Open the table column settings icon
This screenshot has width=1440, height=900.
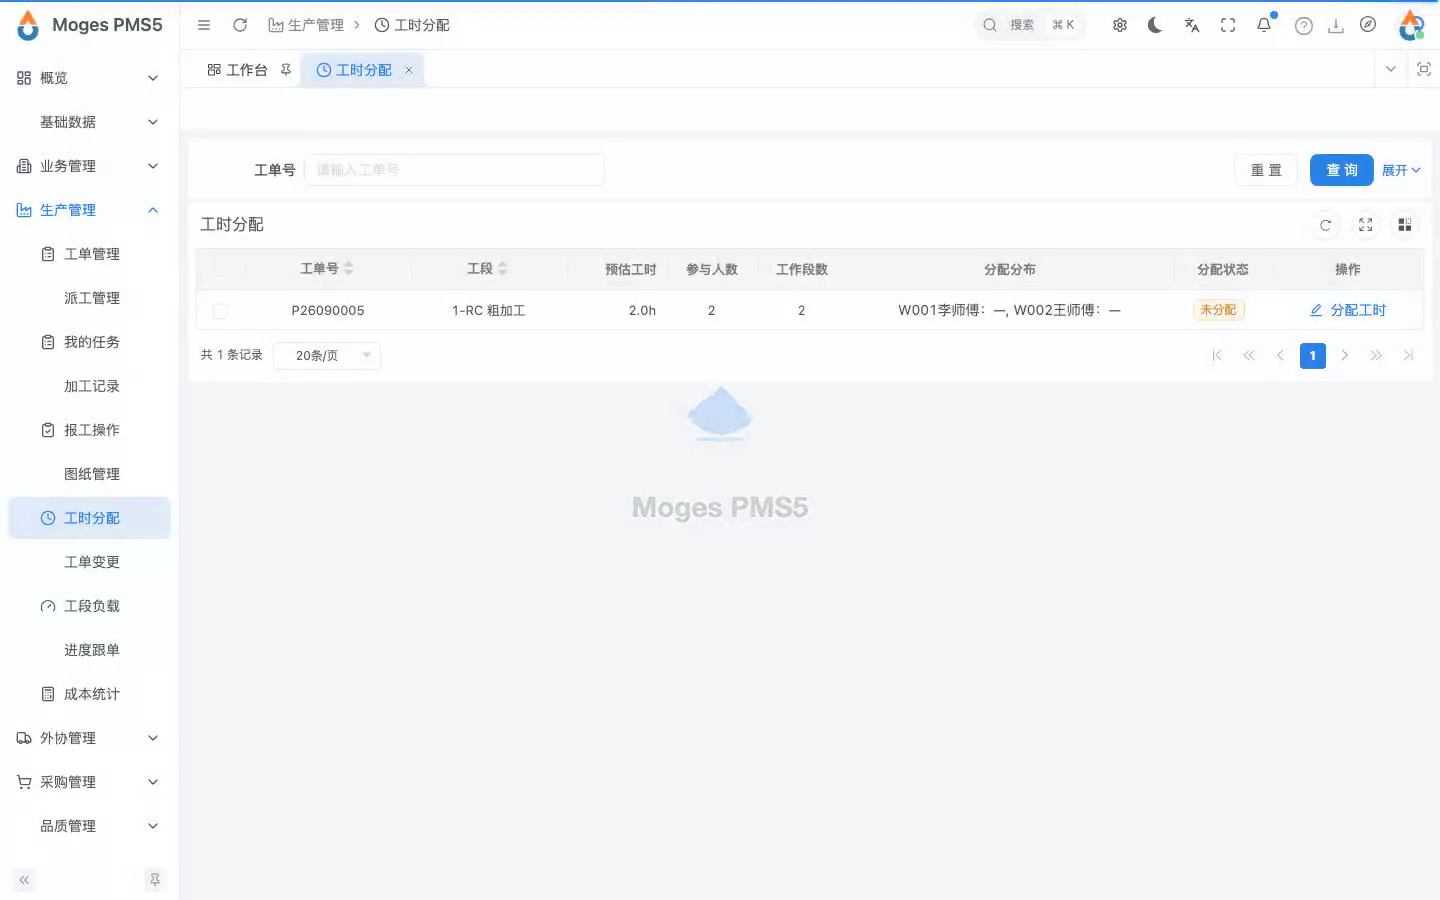pos(1405,225)
